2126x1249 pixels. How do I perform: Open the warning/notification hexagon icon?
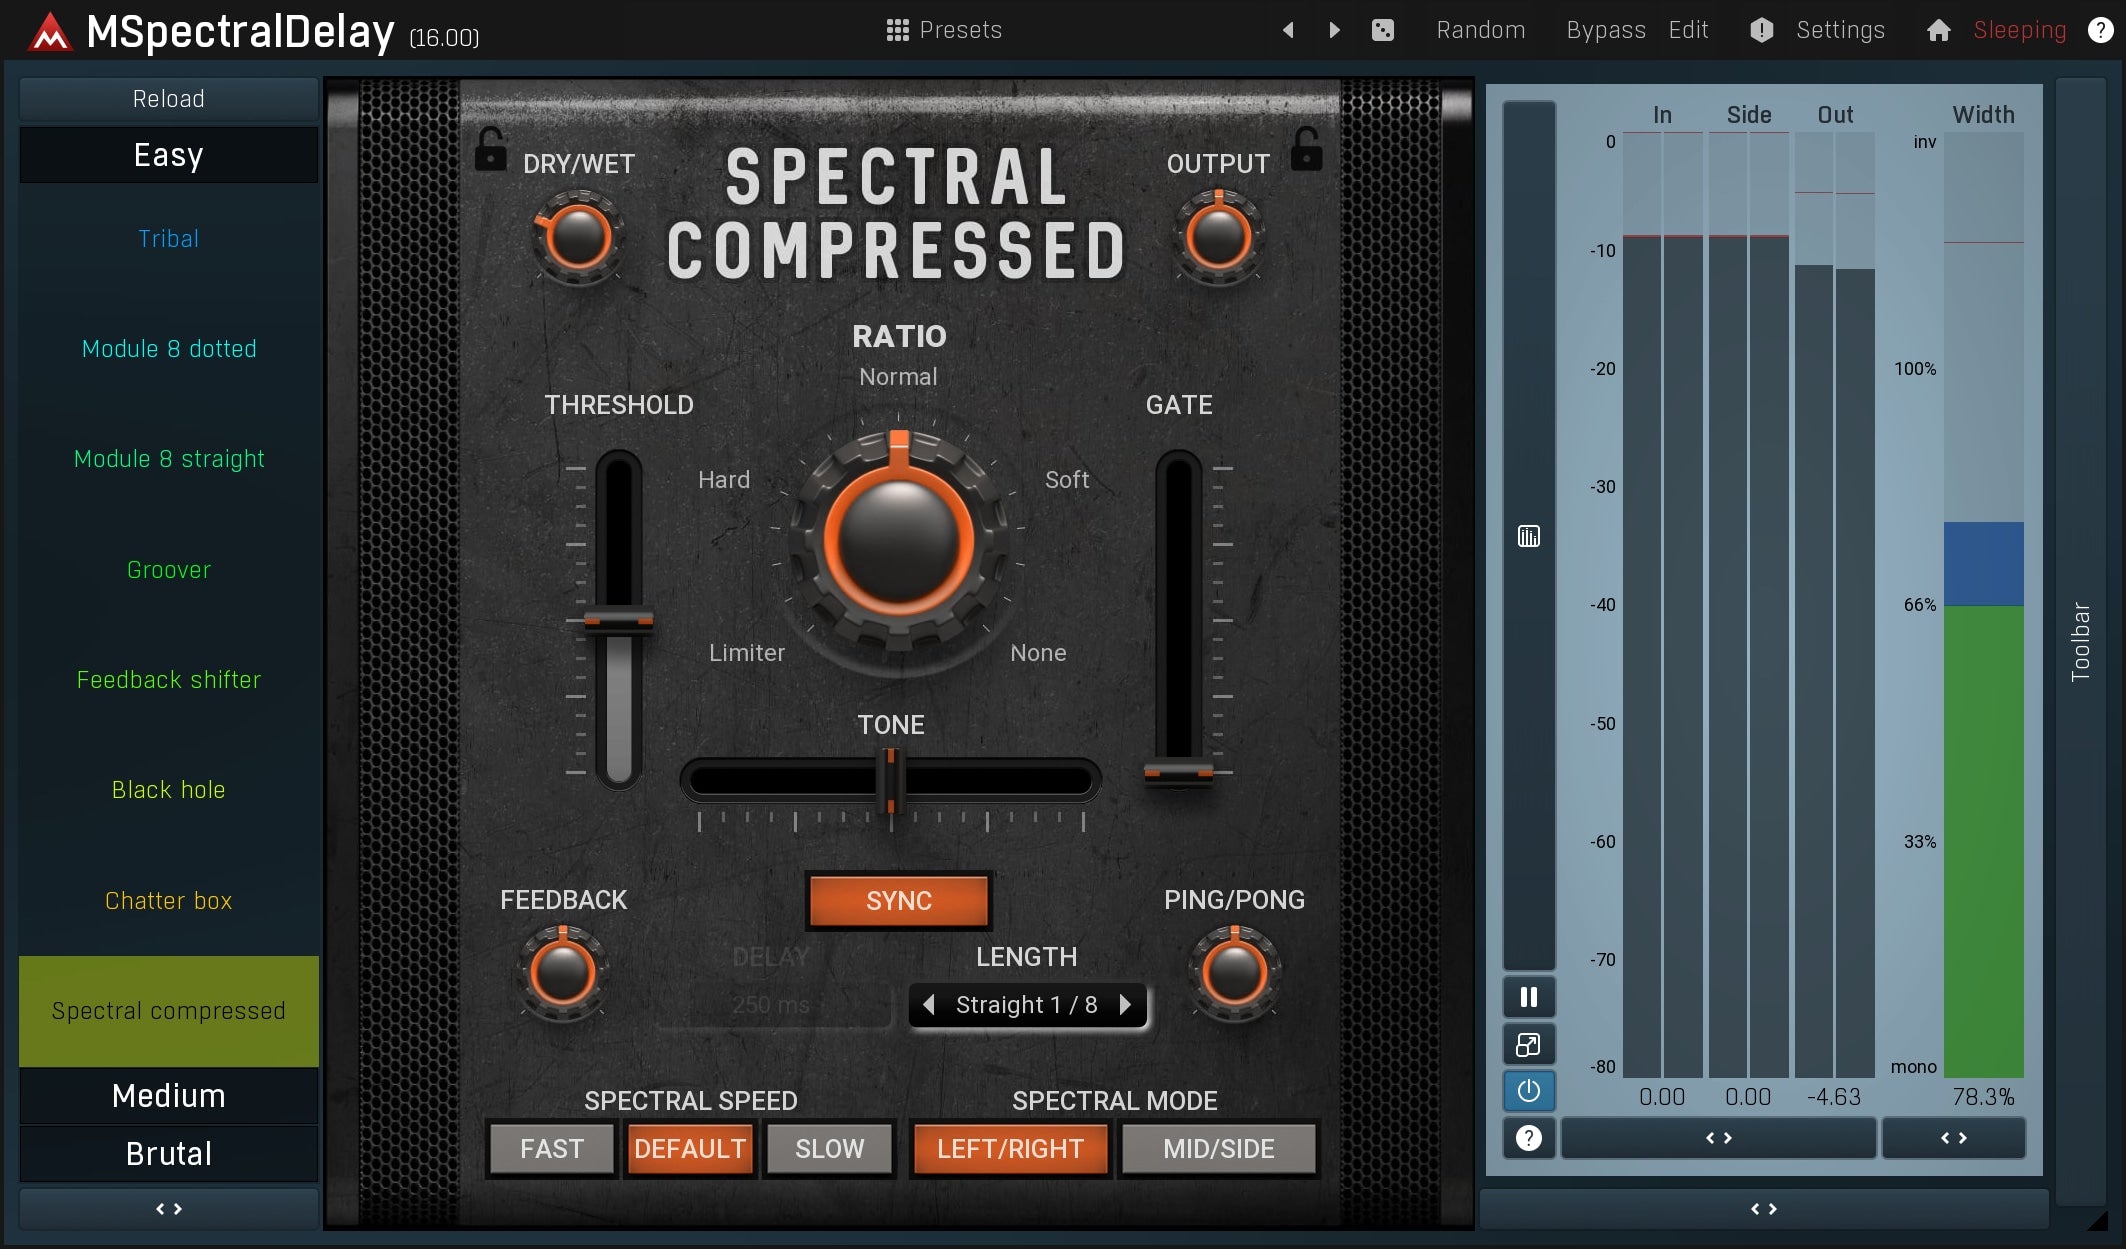1760,30
